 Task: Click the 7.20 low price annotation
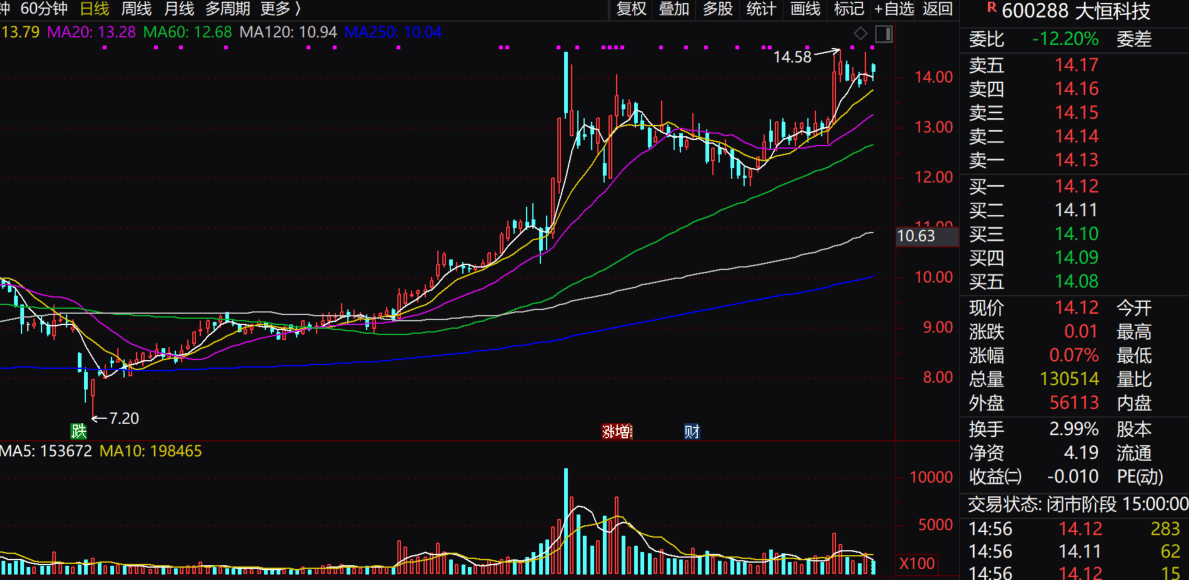(123, 418)
